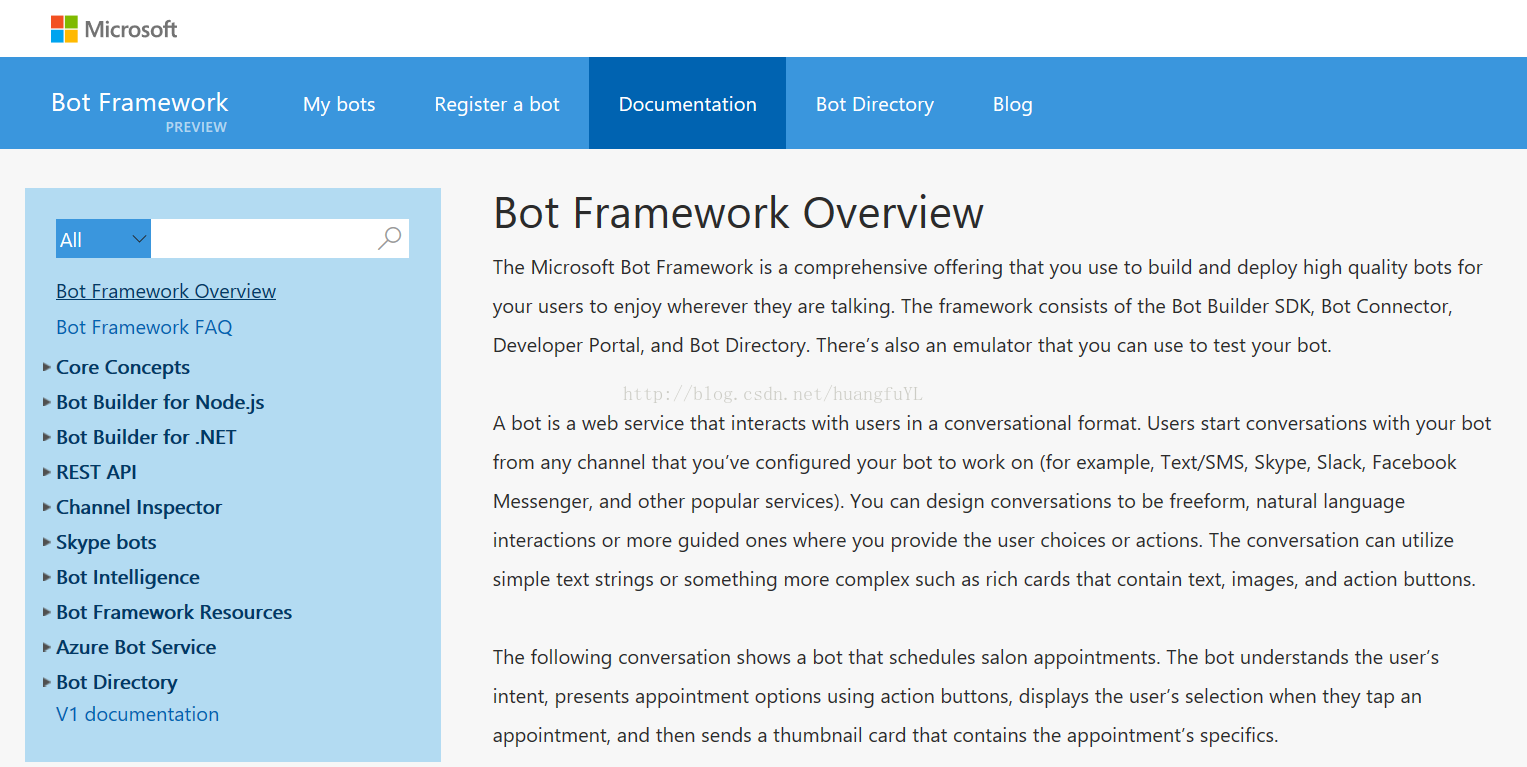The height and width of the screenshot is (767, 1527).
Task: Expand REST API triangle
Action: (47, 472)
